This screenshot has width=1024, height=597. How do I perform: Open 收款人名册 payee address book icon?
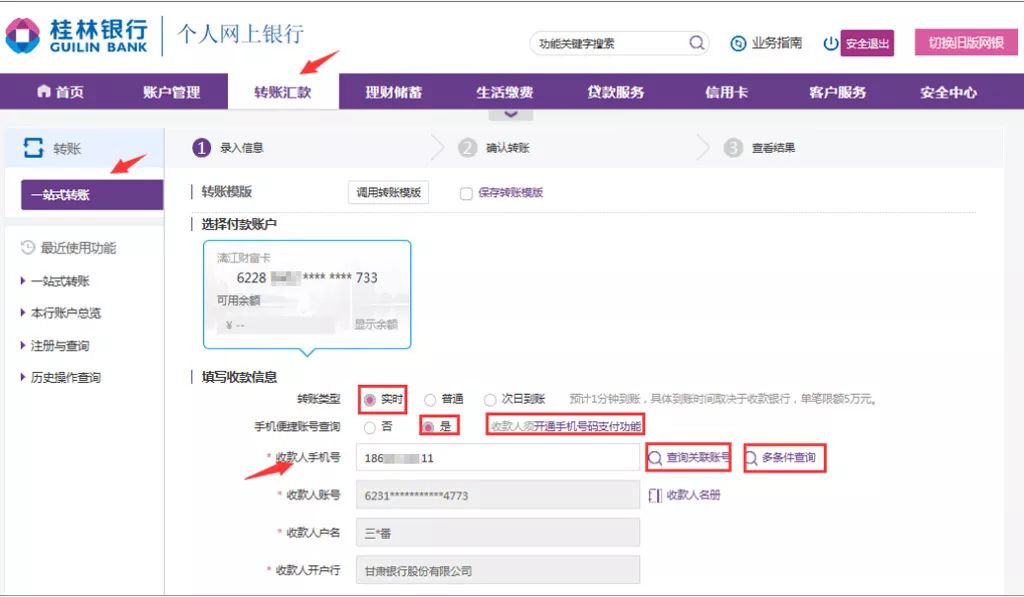coord(656,495)
